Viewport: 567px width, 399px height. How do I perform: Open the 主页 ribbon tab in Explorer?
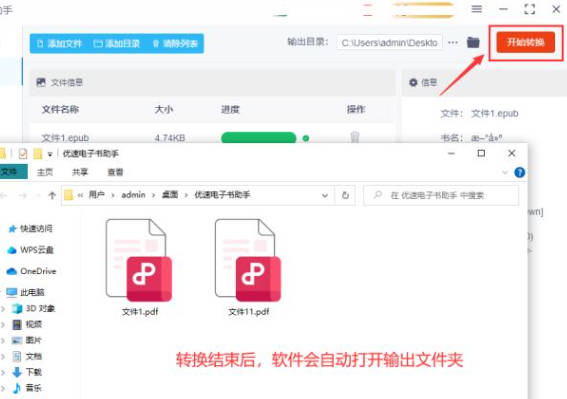click(x=45, y=172)
